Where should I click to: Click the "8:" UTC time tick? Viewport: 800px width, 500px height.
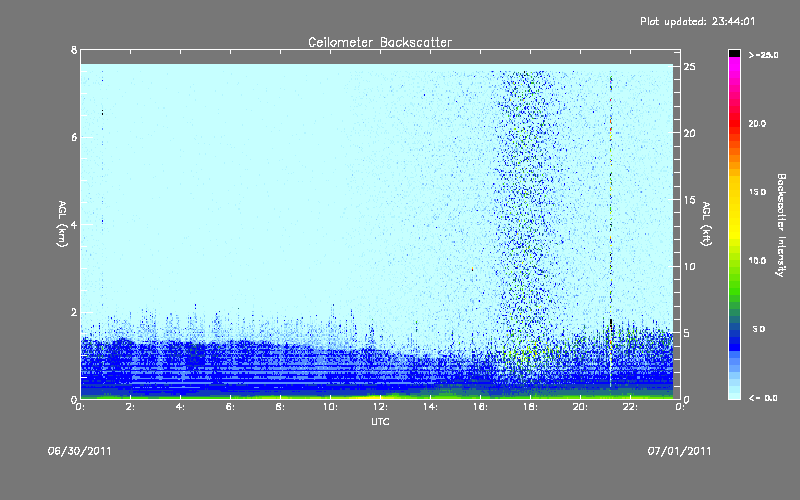pos(280,407)
